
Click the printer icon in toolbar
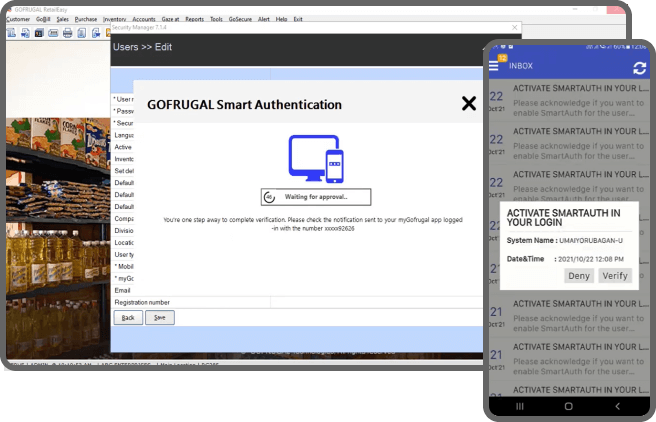(67, 32)
